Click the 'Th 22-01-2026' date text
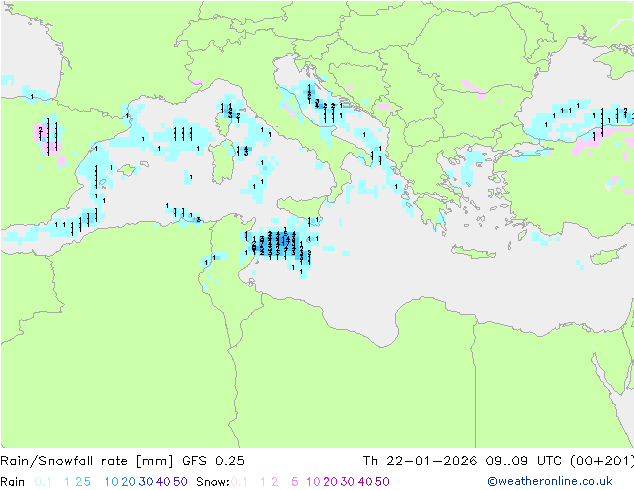This screenshot has width=634, height=490. click(x=420, y=461)
